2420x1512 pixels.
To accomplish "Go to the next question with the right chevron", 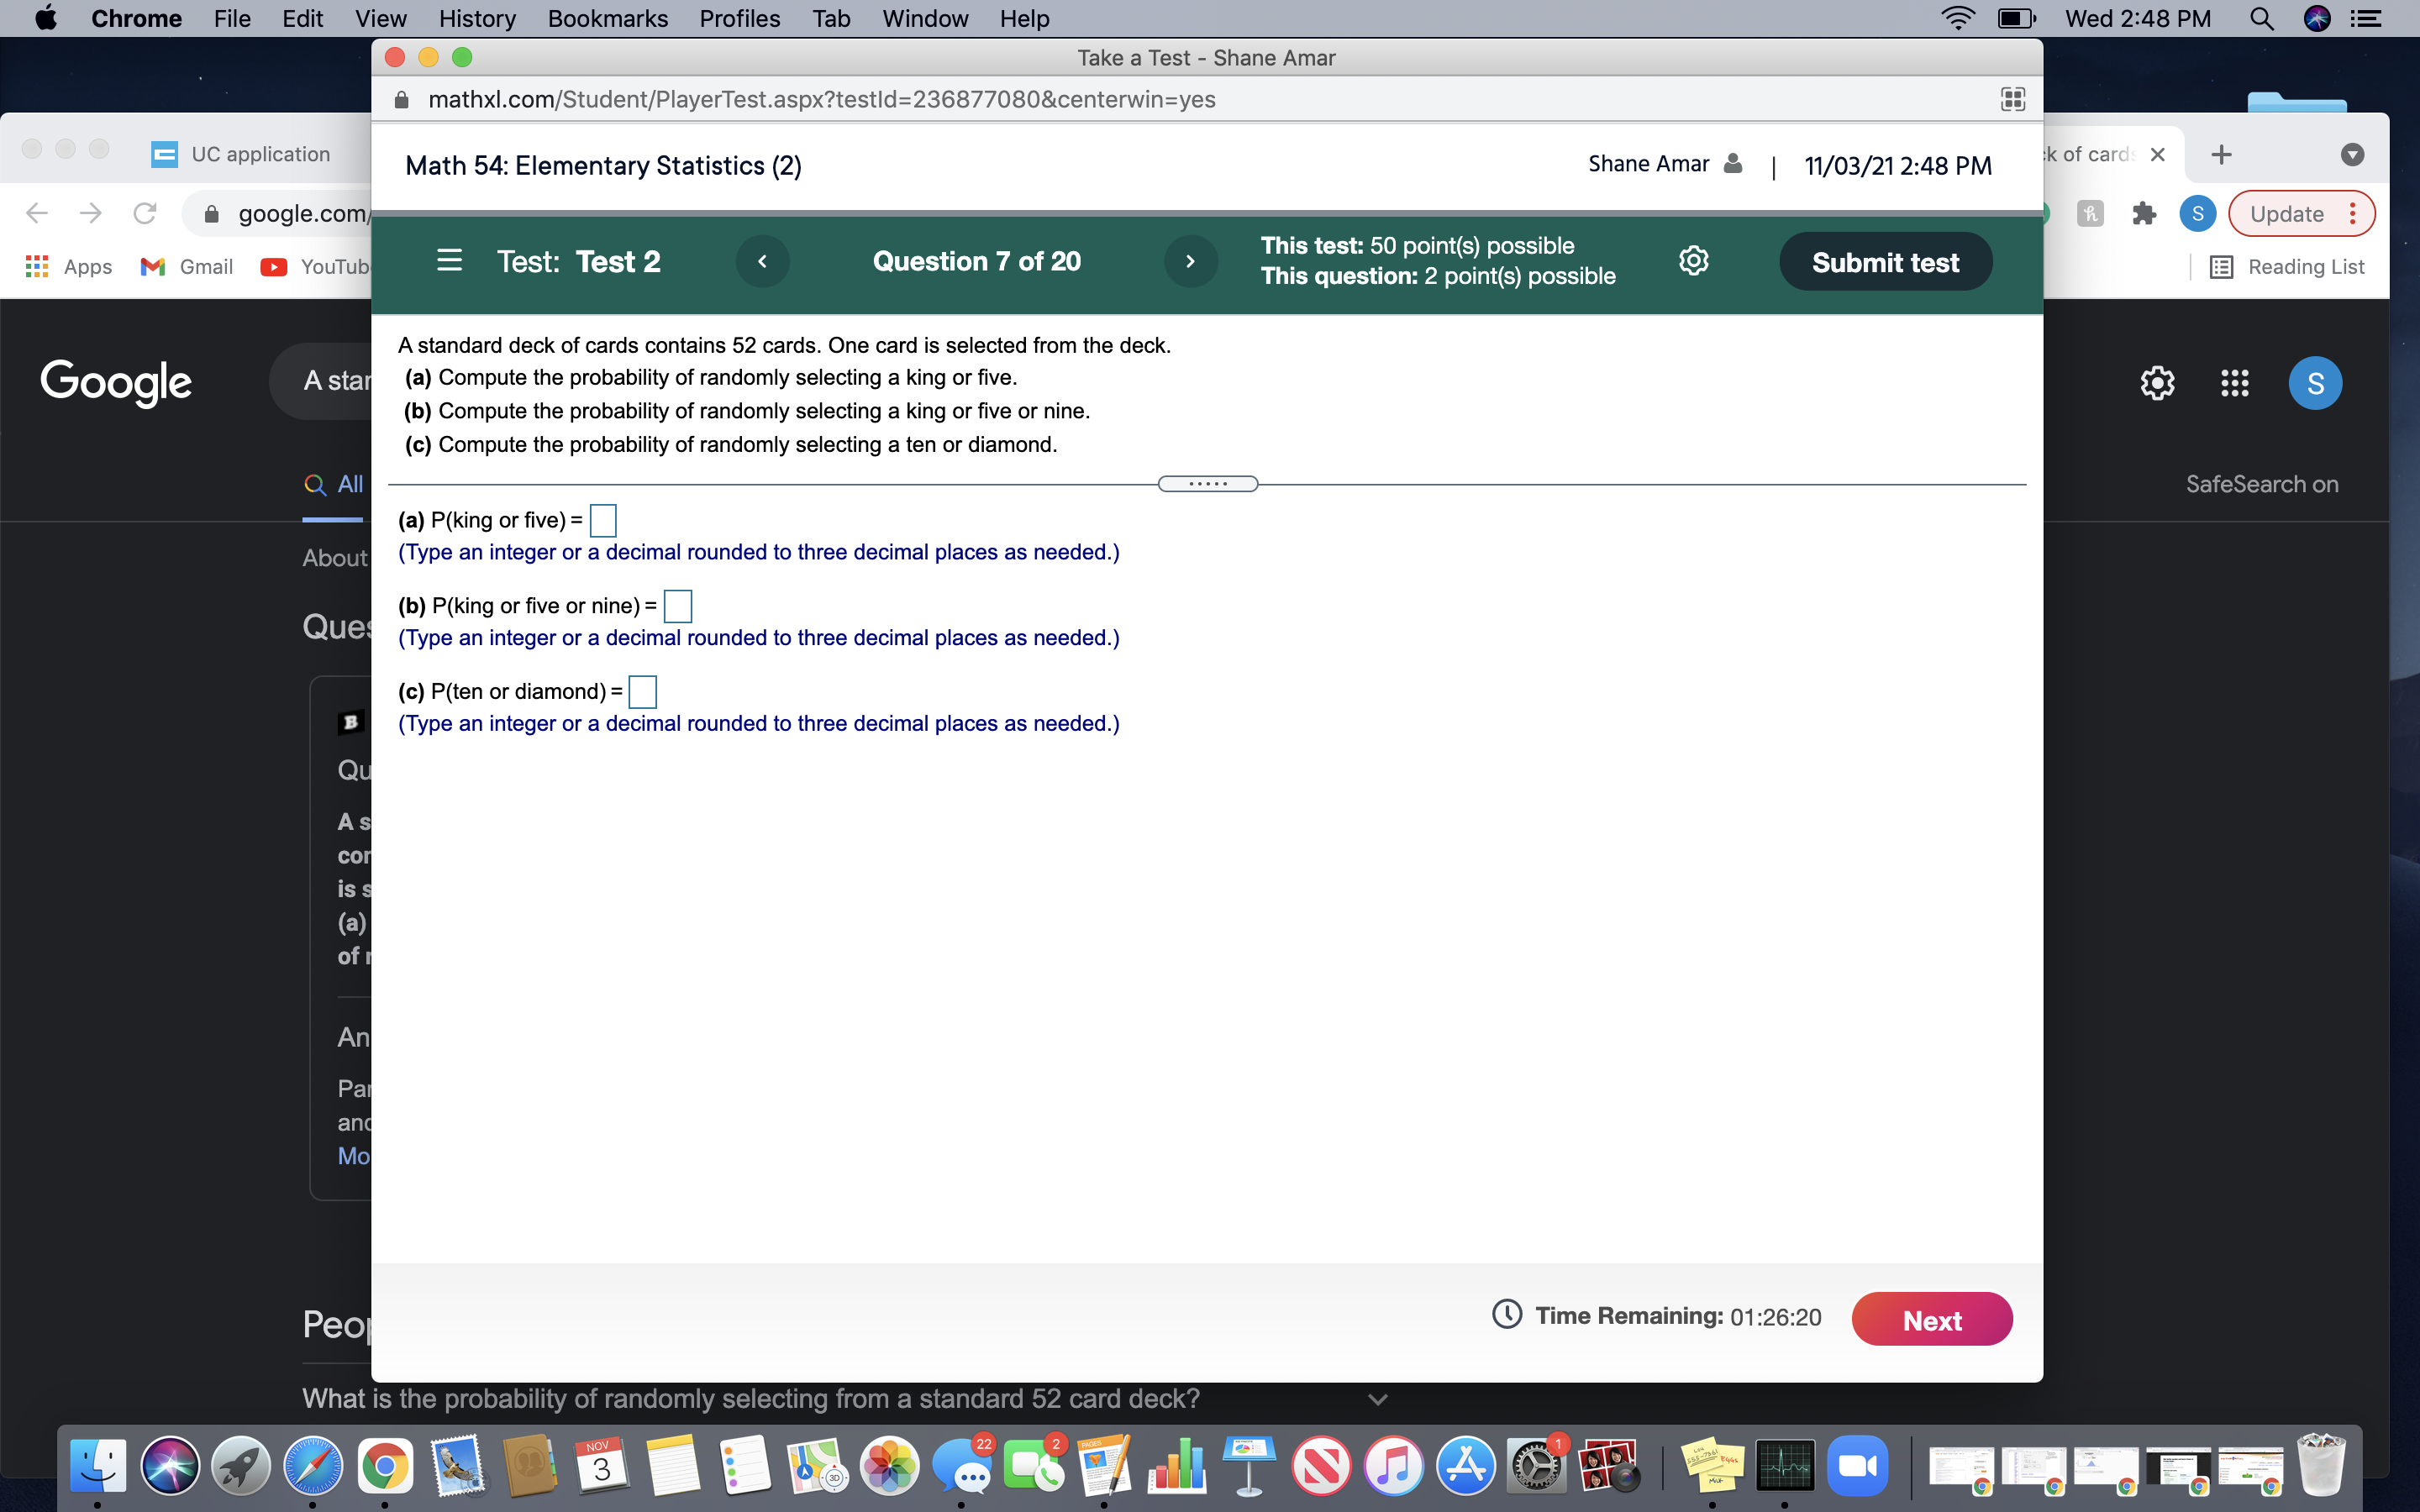I will (x=1189, y=261).
